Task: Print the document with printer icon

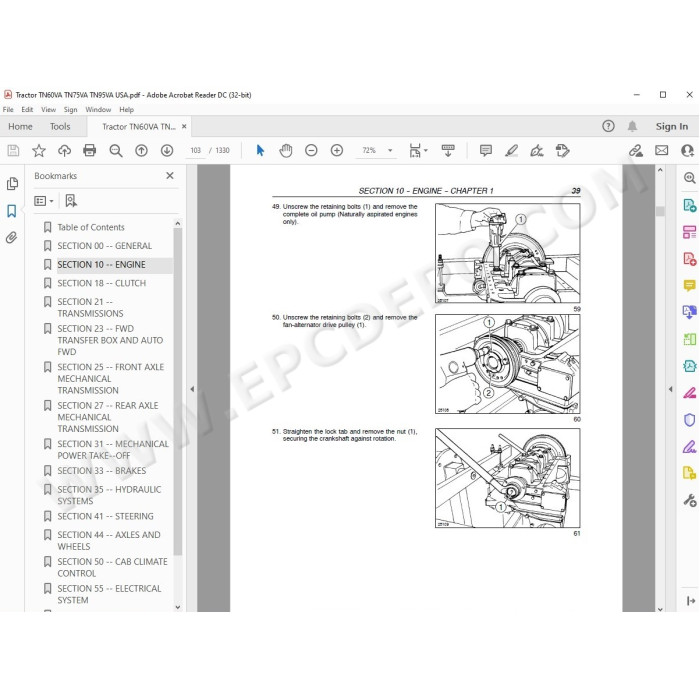Action: (90, 150)
